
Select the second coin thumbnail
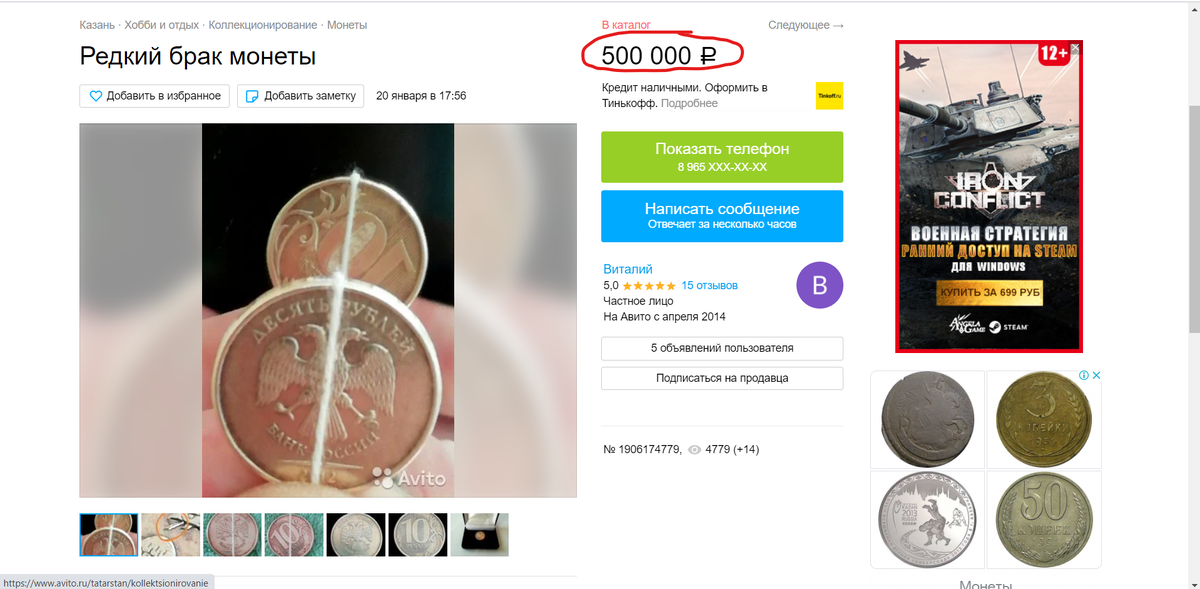click(170, 534)
